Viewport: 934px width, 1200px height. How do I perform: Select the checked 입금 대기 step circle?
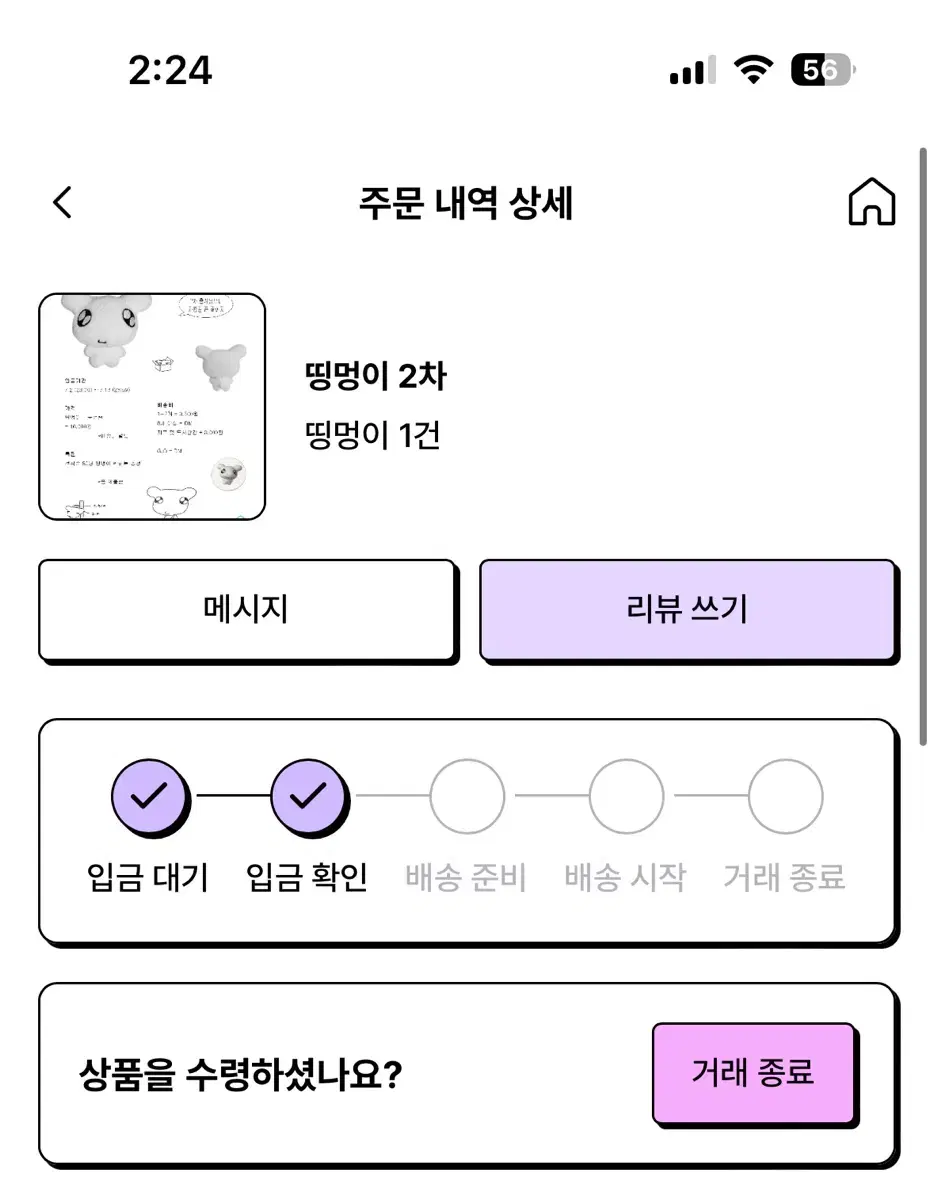pos(148,797)
